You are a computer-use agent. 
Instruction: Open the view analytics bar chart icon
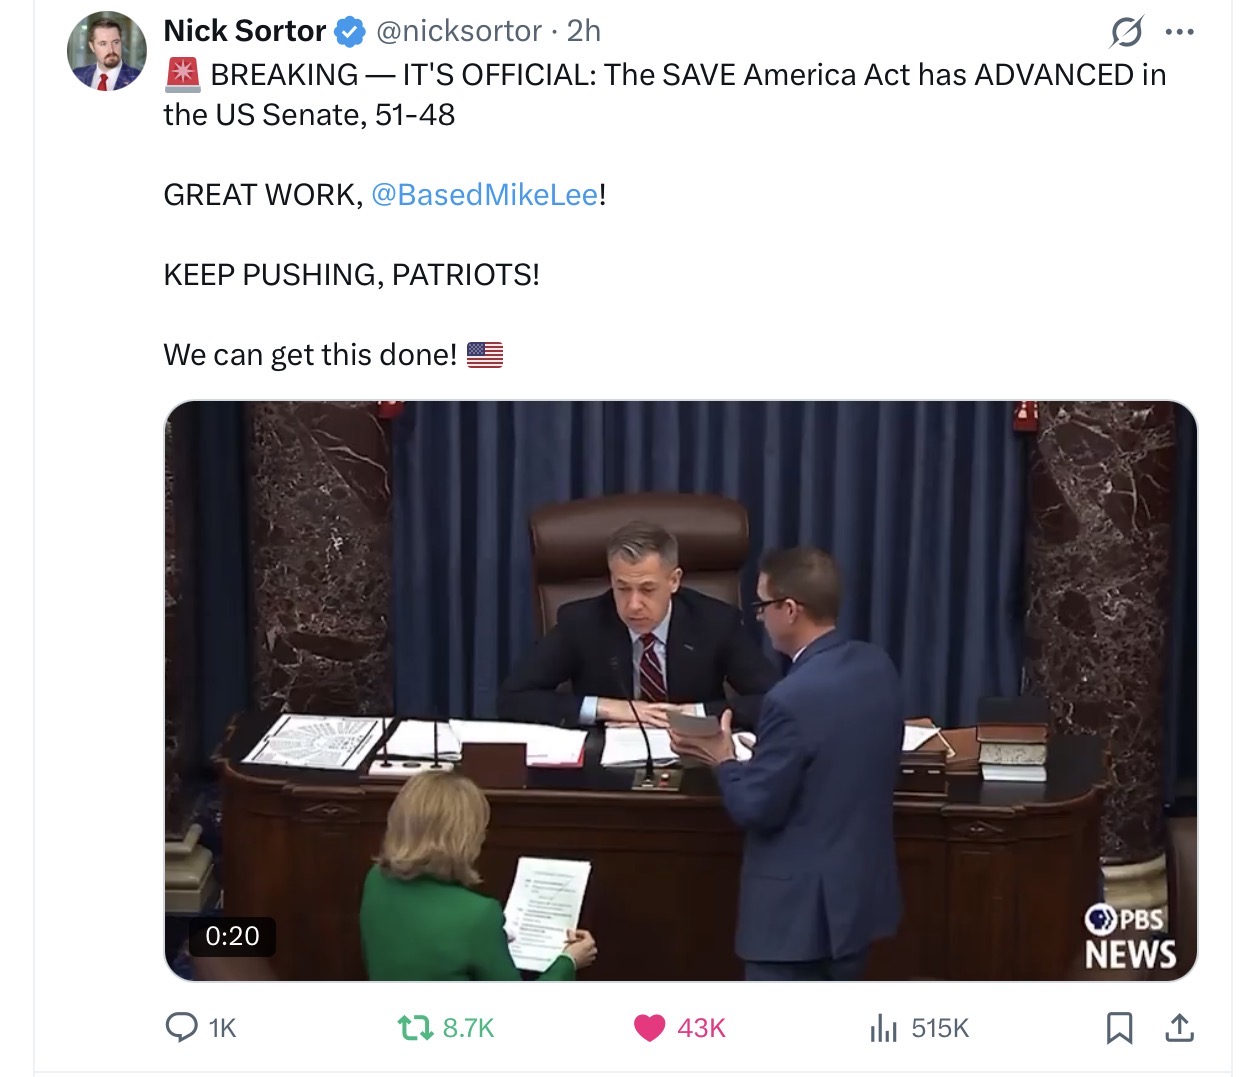tap(884, 1028)
